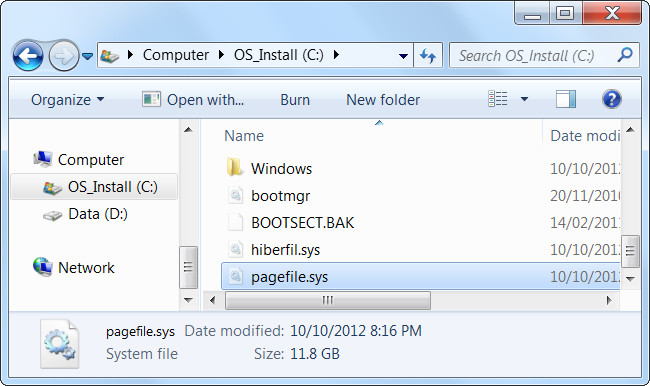This screenshot has width=650, height=386.
Task: Expand the arrow before Computer in address bar
Action: click(130, 55)
